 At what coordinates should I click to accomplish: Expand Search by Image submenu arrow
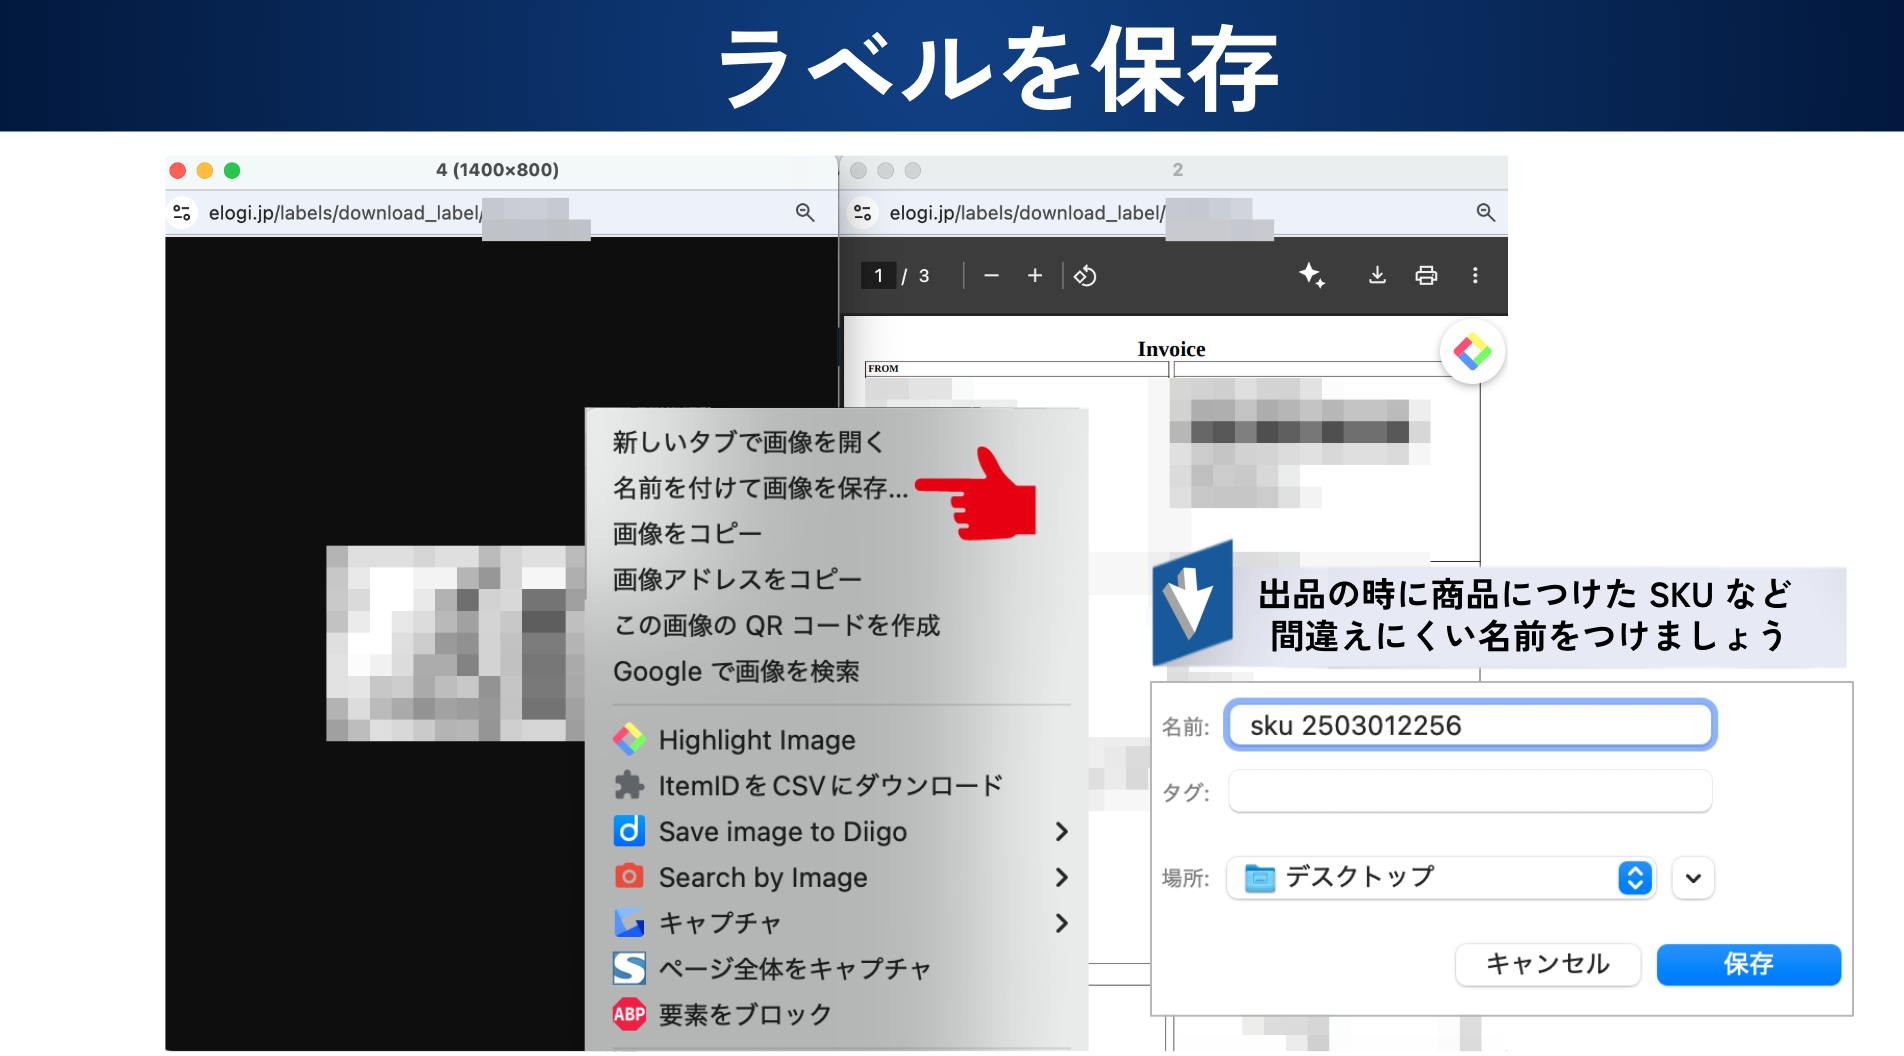click(x=1061, y=878)
